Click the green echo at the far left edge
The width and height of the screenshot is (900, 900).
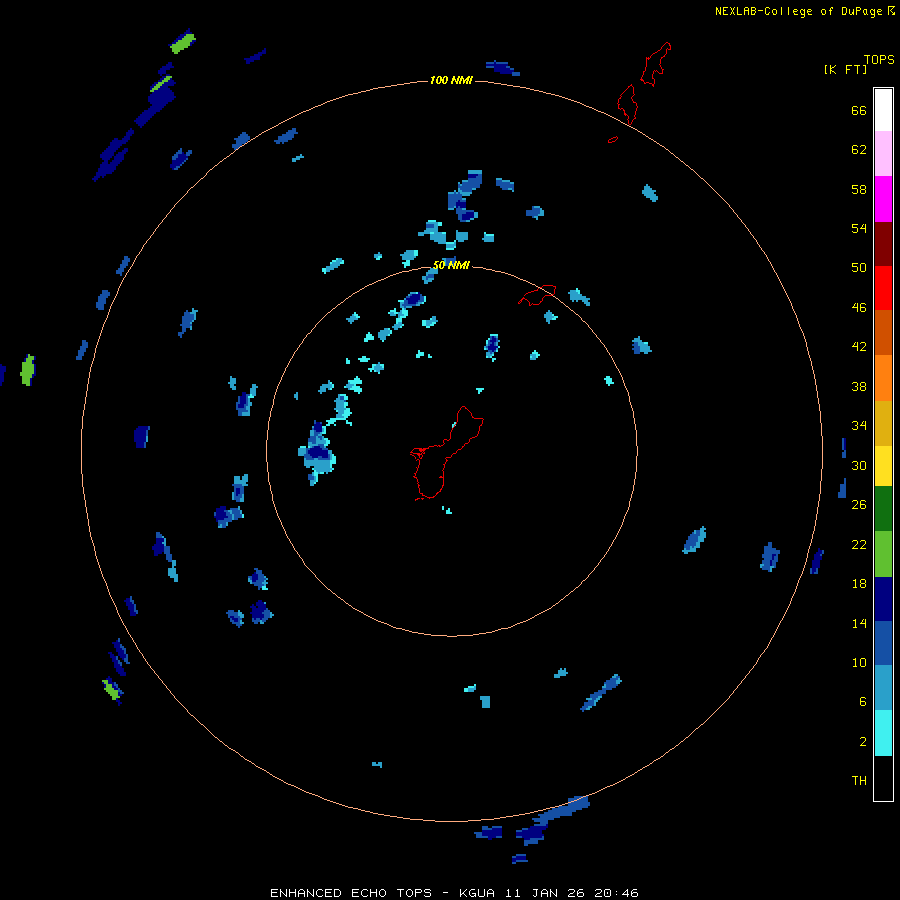[x=27, y=370]
